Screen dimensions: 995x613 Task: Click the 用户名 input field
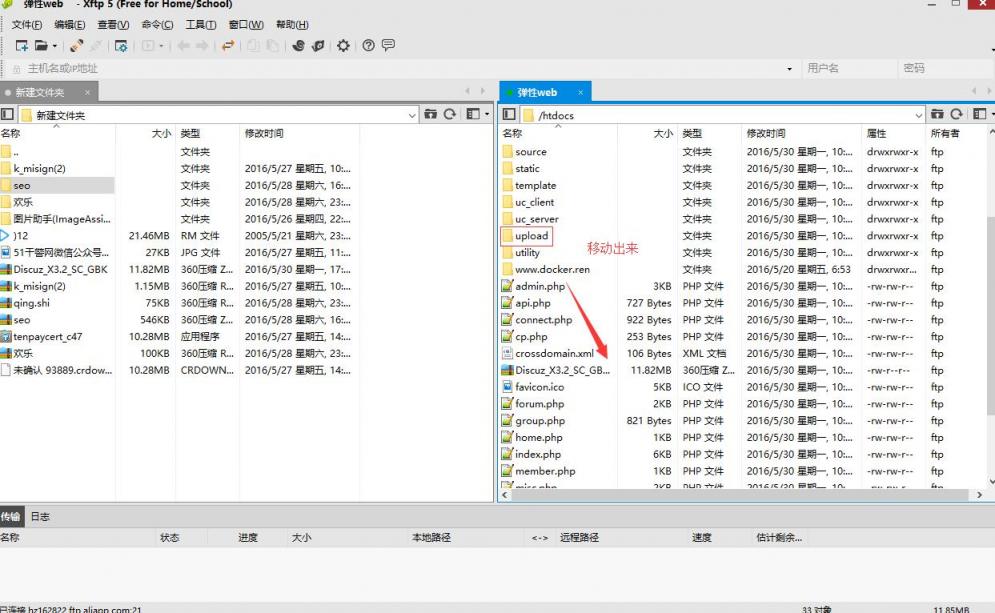pos(845,68)
